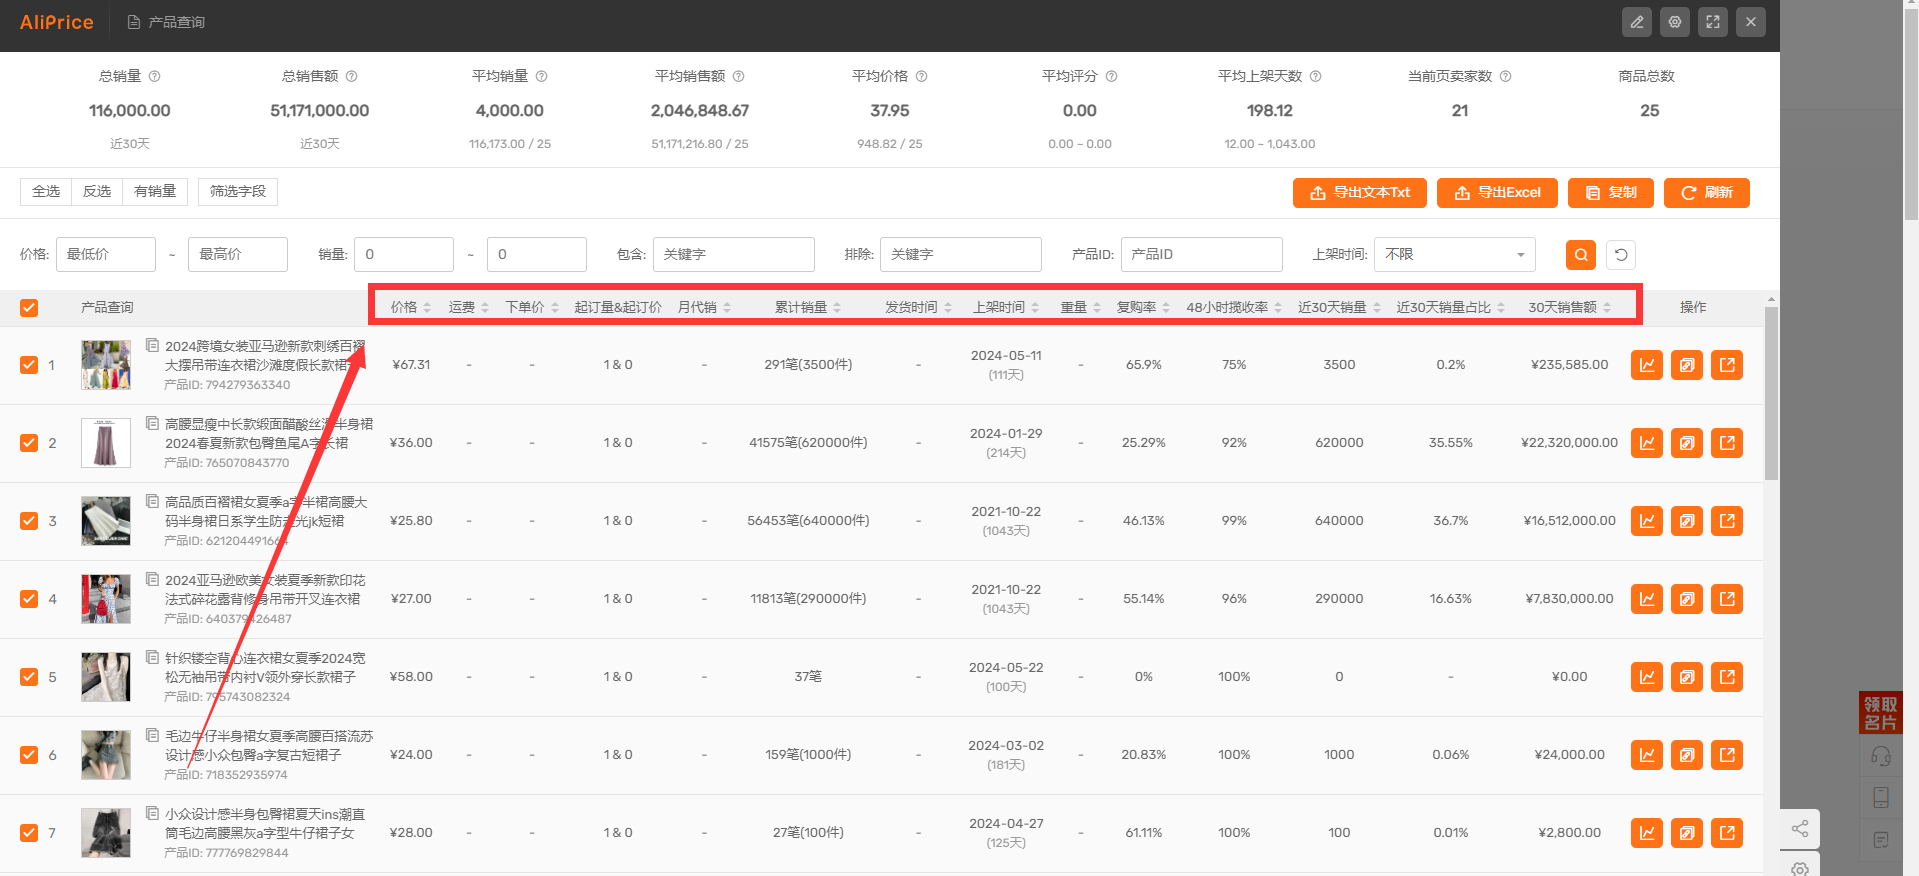Click orange search icon button
Viewport: 1919px width, 876px height.
pos(1581,255)
